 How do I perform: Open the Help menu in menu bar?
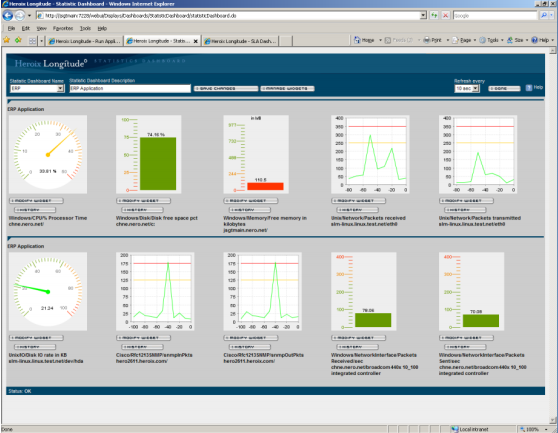102,28
